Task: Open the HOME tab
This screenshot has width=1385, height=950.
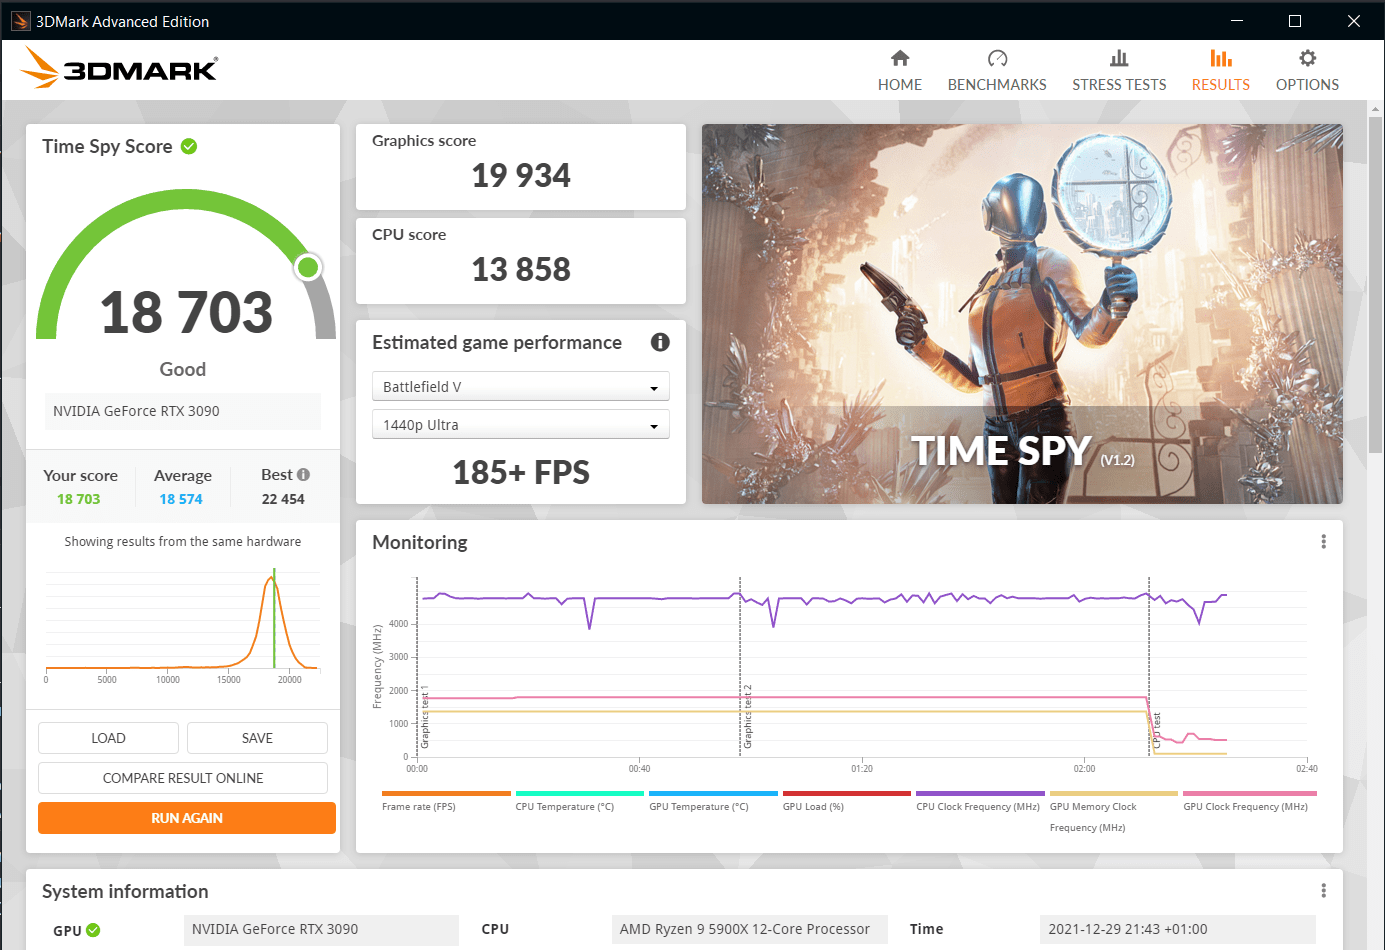Action: pos(900,71)
